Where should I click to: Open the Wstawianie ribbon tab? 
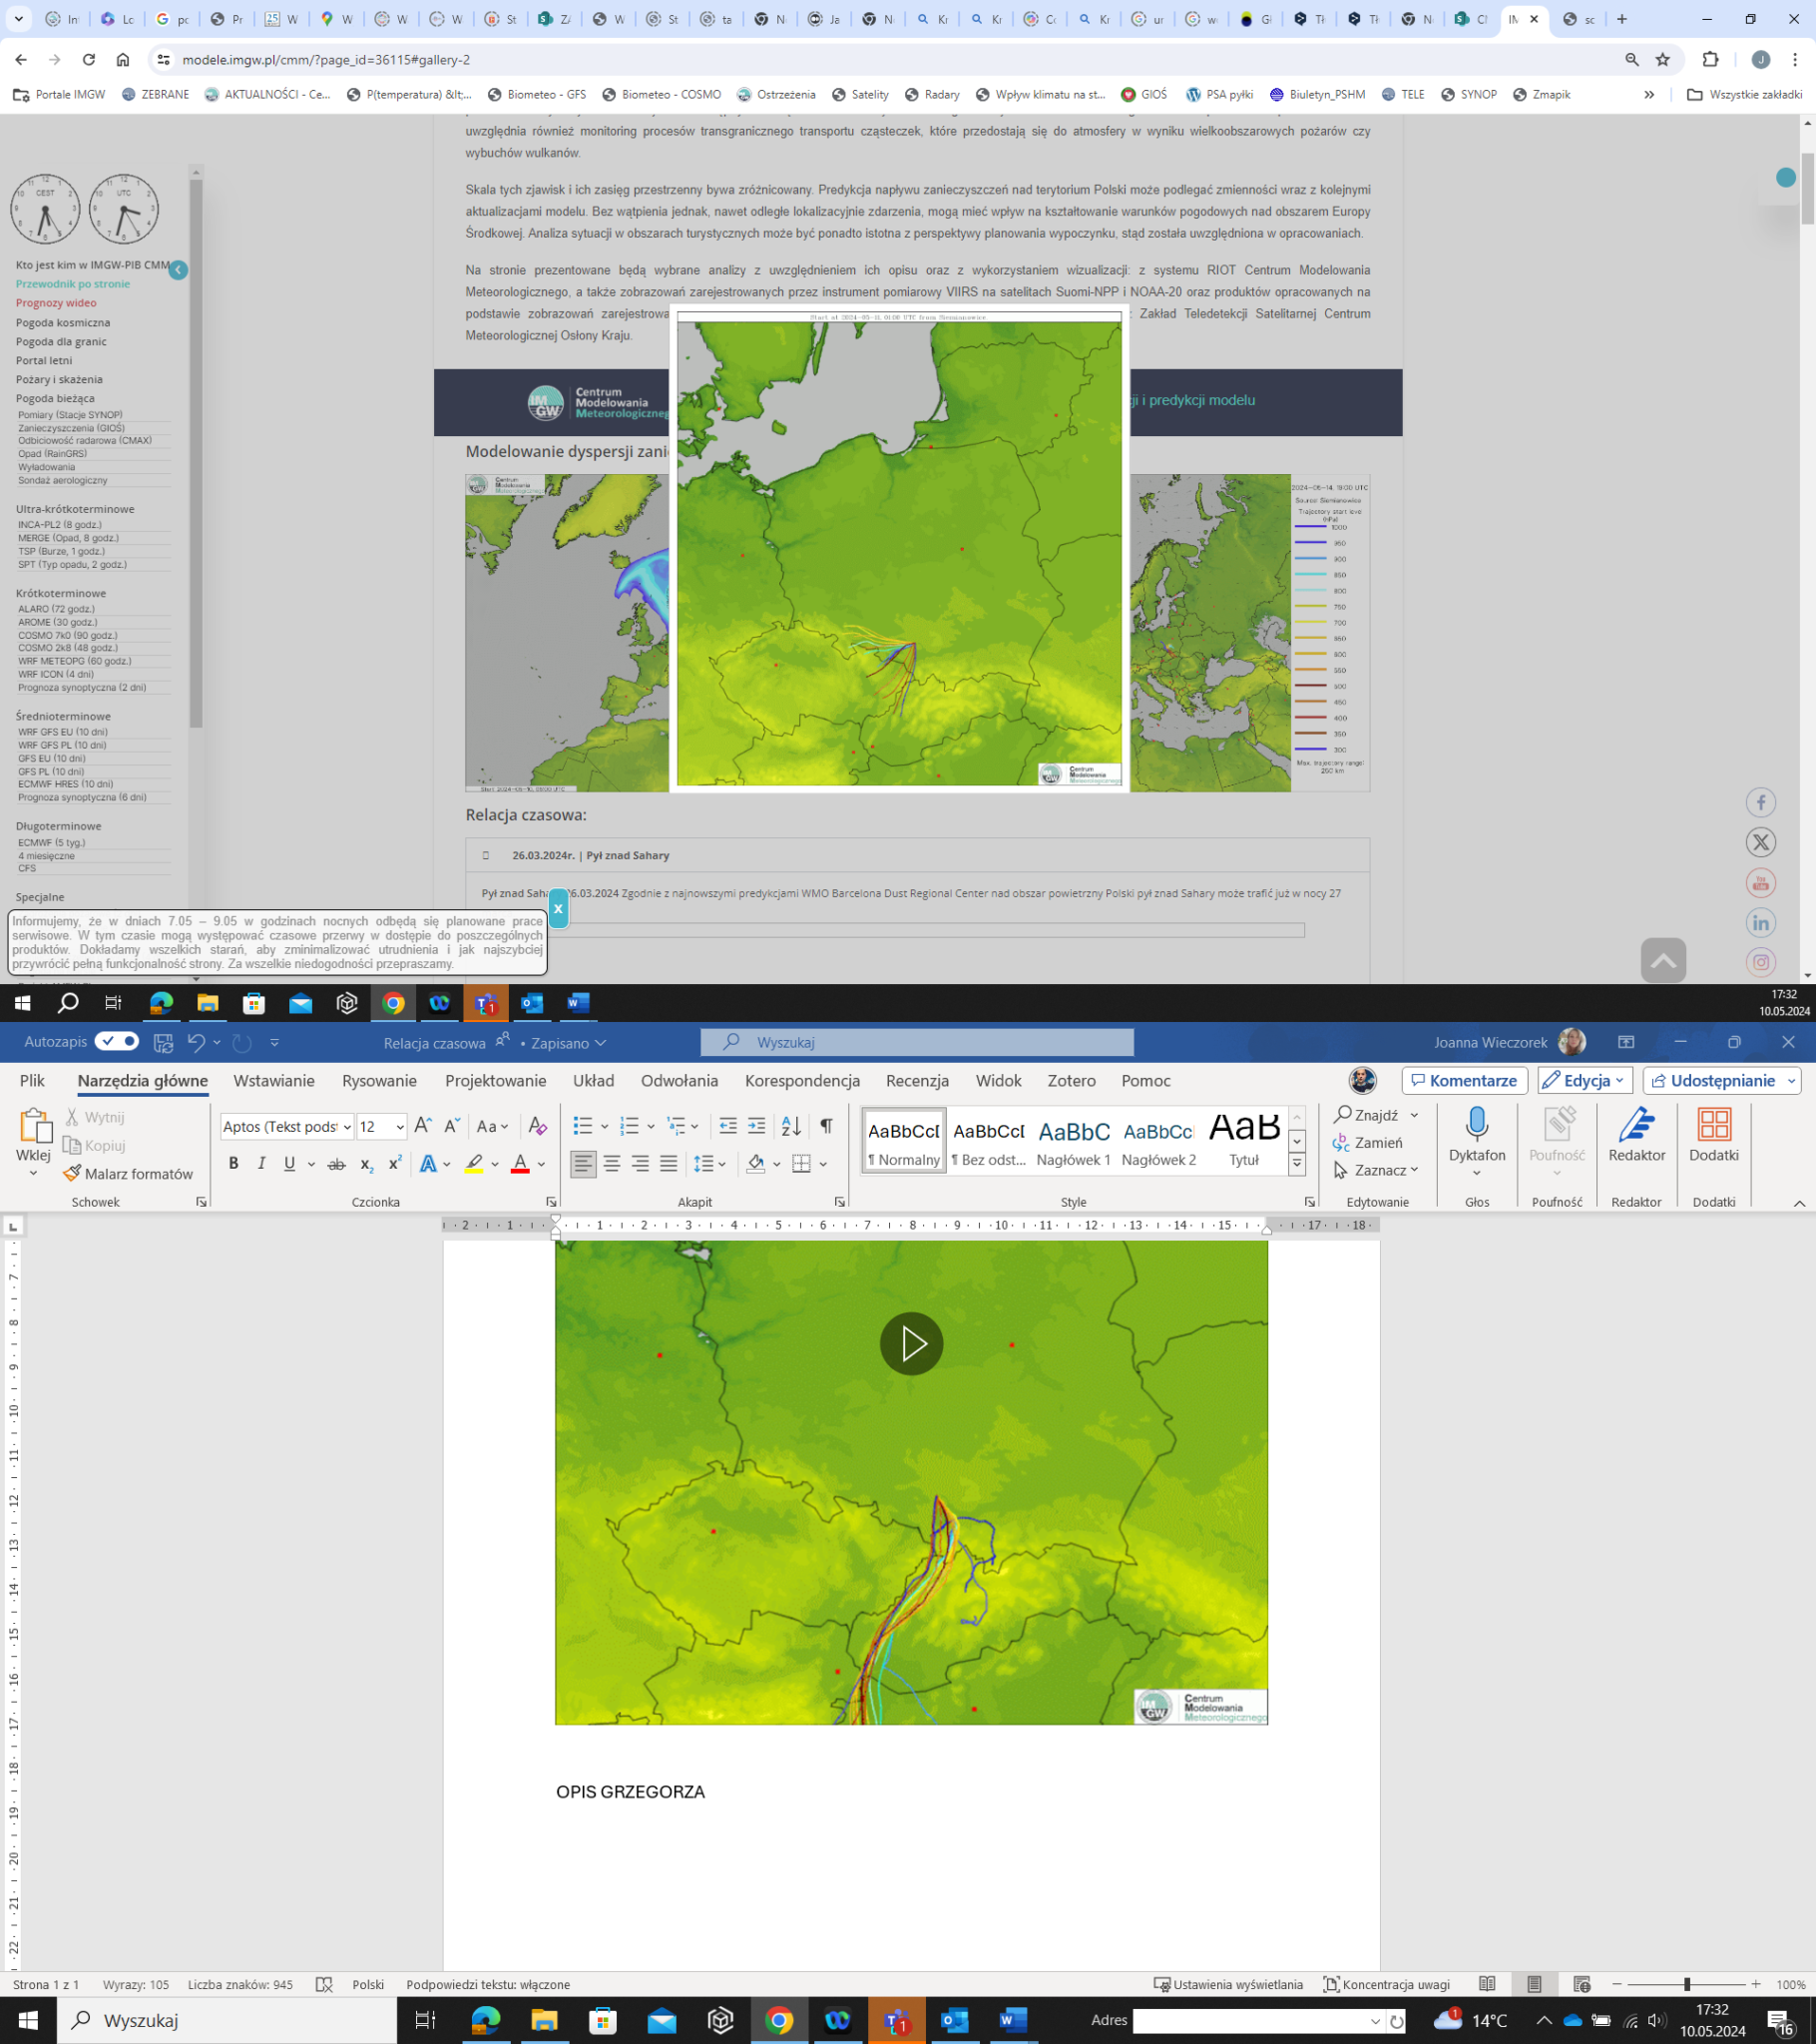coord(274,1080)
